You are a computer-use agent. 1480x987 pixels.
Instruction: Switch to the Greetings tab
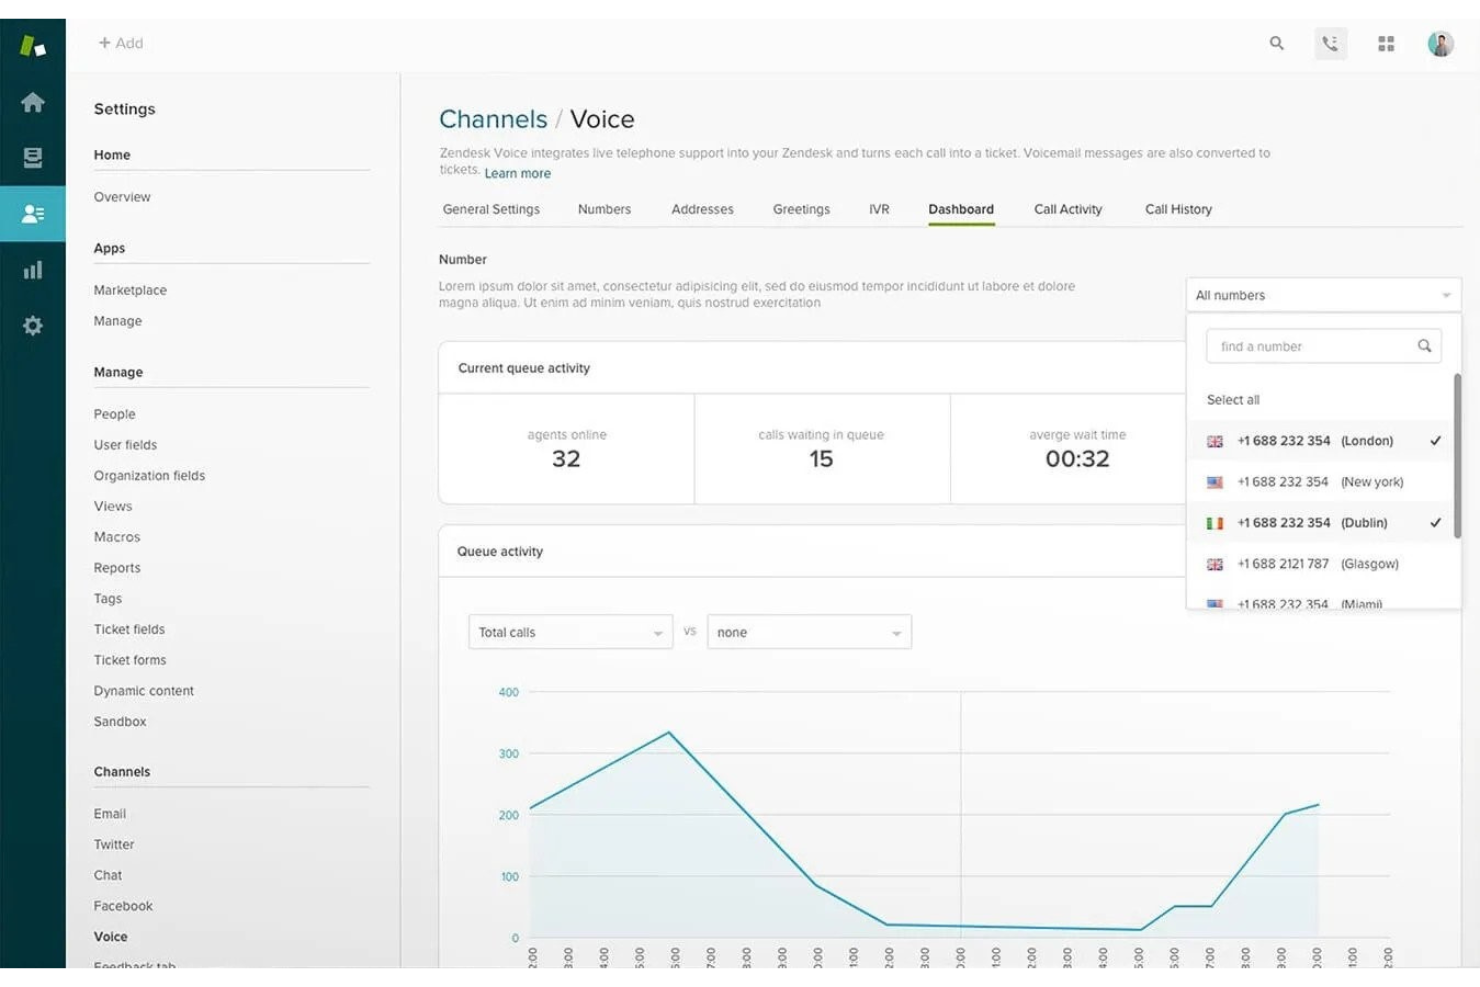click(800, 209)
